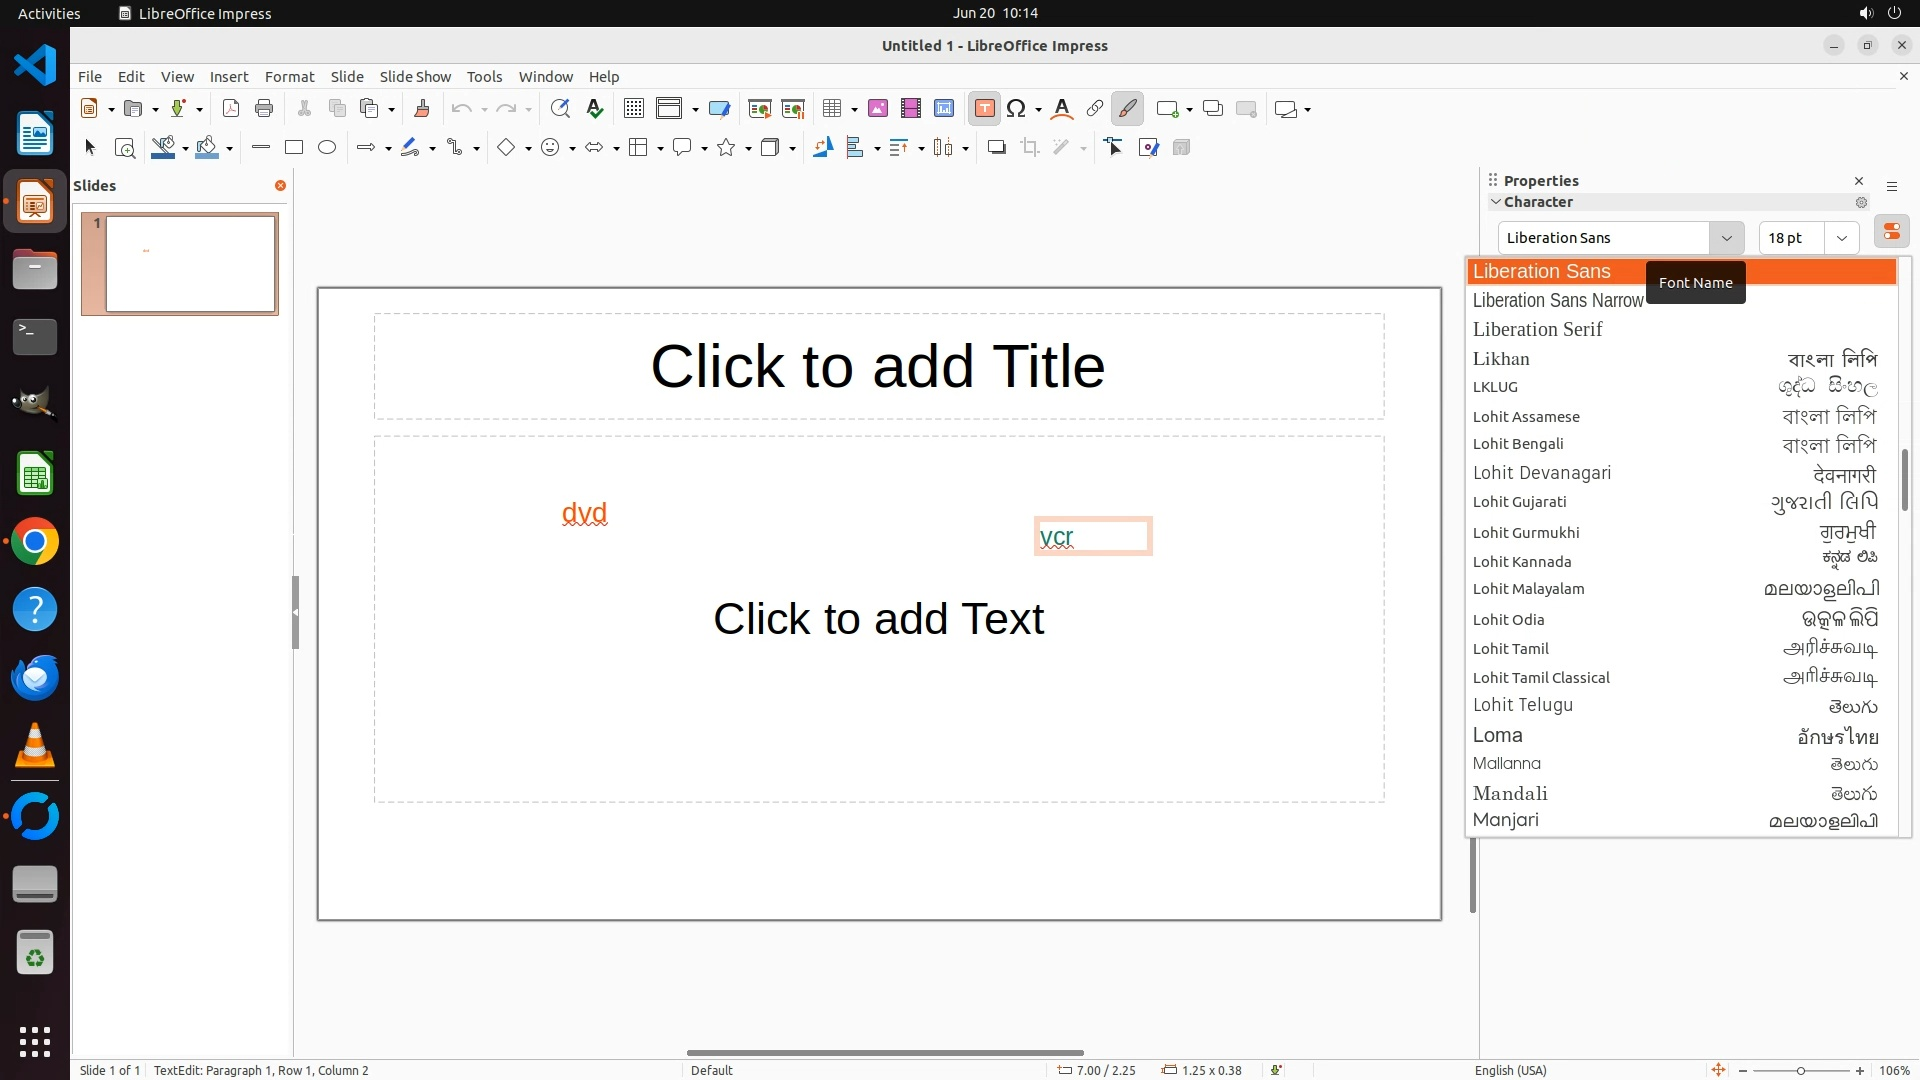The width and height of the screenshot is (1920, 1080).
Task: Click the Insert Table icon
Action: coord(831,109)
